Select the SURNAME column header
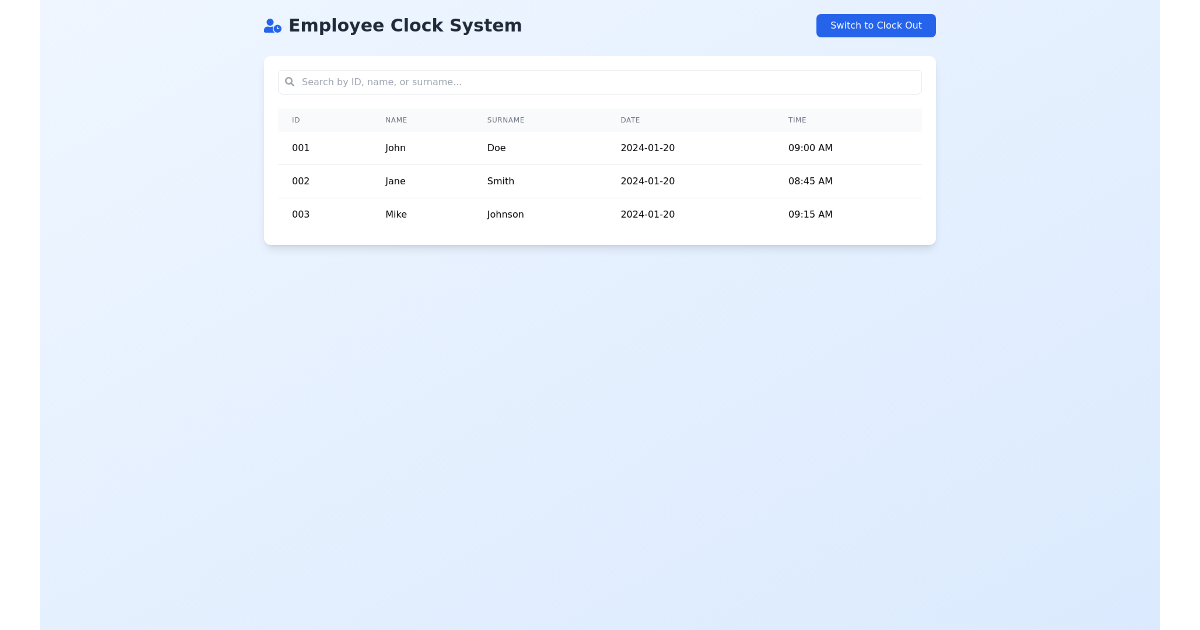The image size is (1200, 630). click(x=506, y=120)
